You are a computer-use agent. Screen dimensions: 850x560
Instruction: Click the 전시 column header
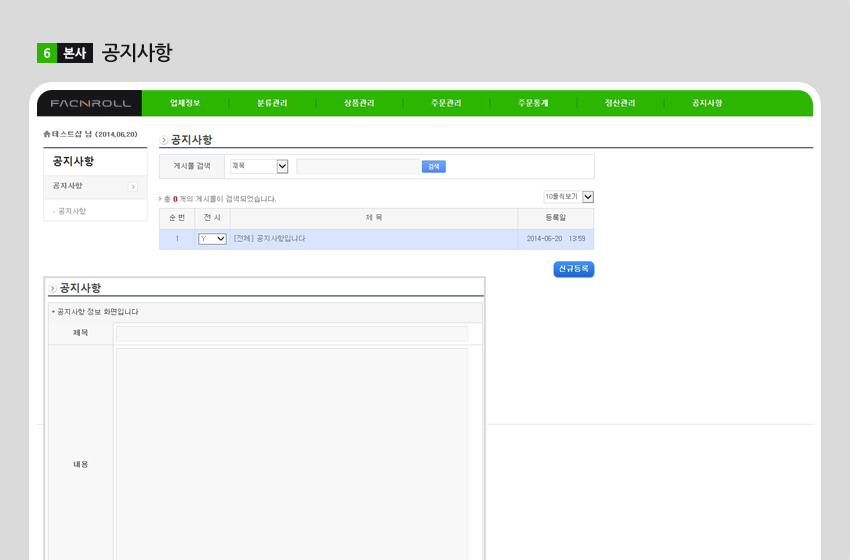click(212, 217)
